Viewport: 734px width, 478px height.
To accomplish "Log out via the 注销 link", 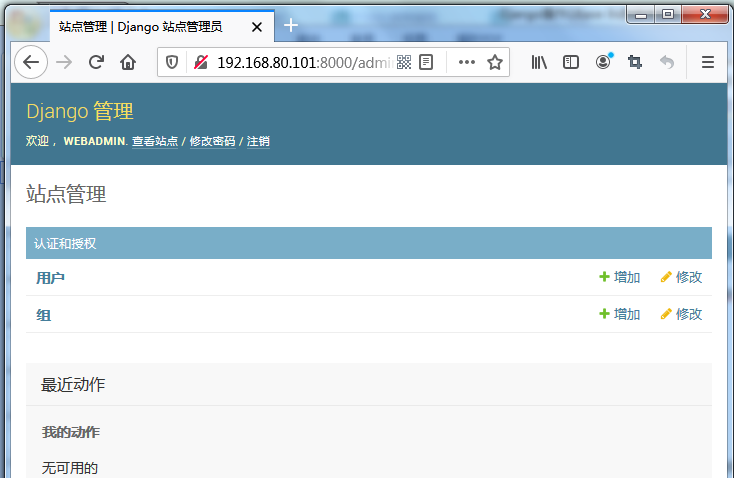I will coord(258,141).
